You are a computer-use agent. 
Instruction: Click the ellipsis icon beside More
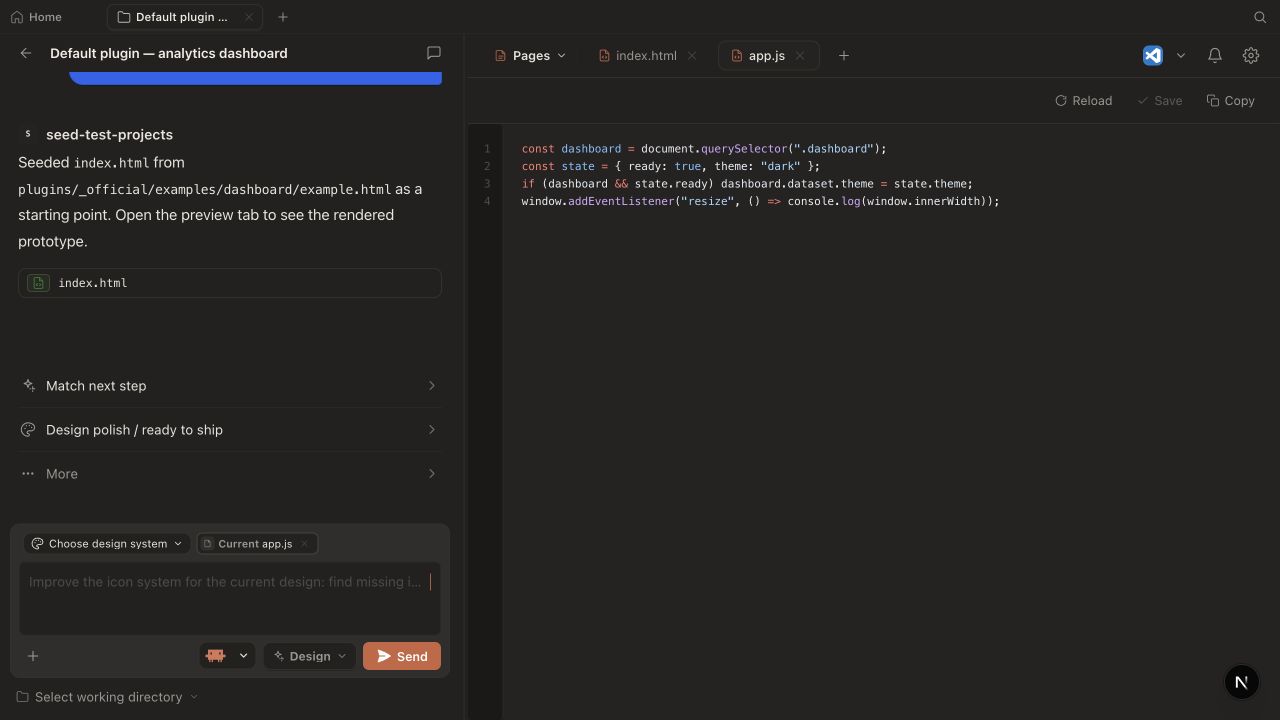(x=28, y=474)
